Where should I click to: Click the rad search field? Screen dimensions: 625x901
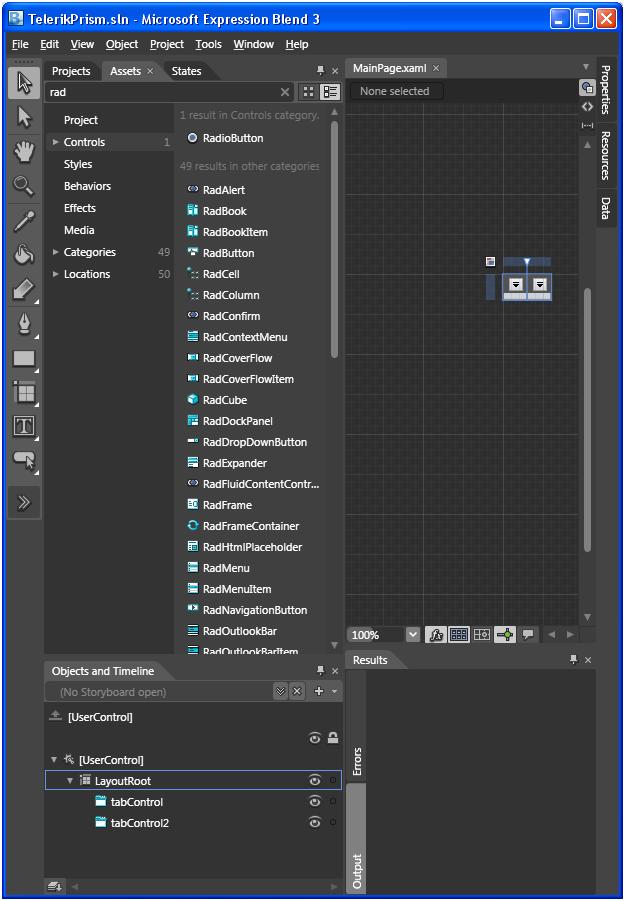click(x=163, y=92)
